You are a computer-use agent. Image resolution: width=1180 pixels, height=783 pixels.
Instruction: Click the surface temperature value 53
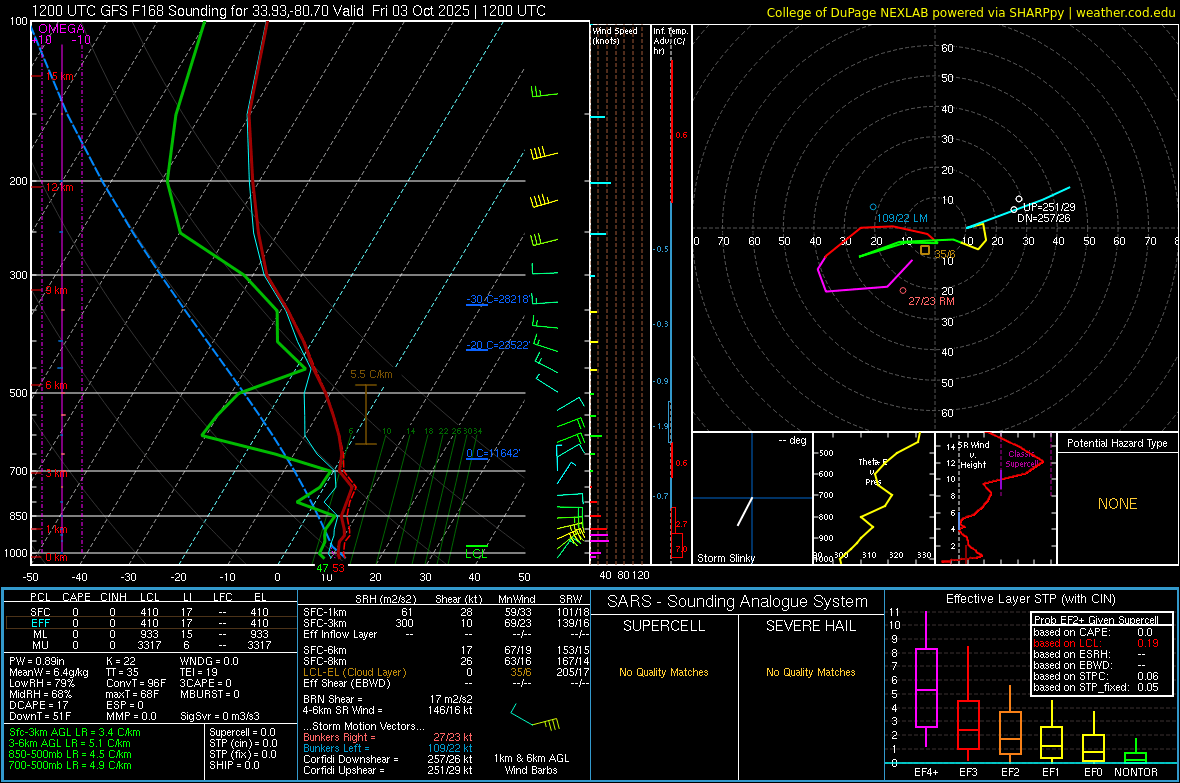click(339, 568)
